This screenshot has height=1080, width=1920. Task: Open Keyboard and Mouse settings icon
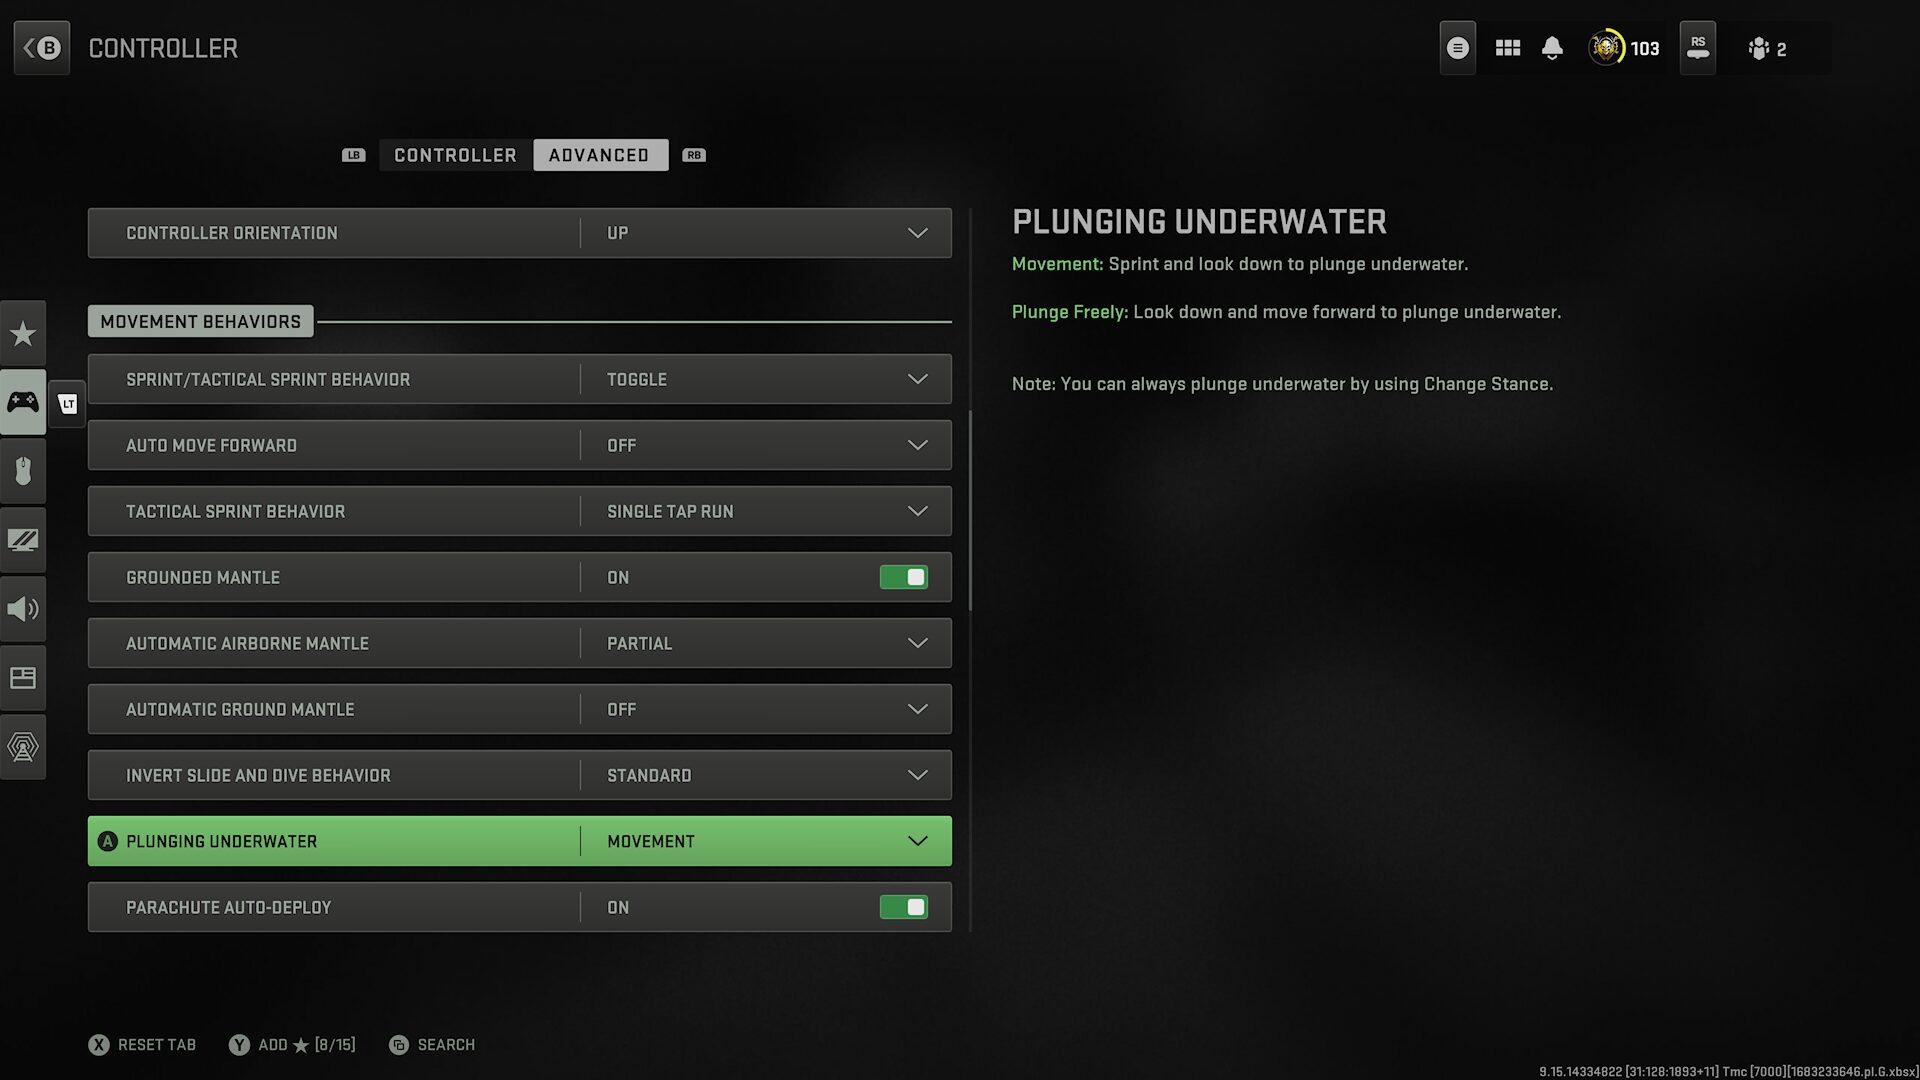tap(23, 471)
